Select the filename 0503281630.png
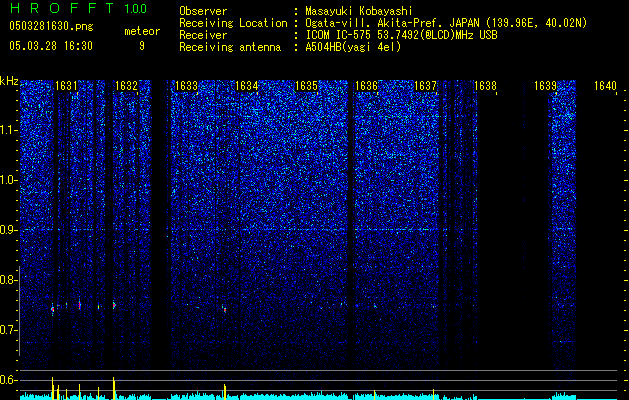The width and height of the screenshot is (629, 400). click(x=51, y=26)
